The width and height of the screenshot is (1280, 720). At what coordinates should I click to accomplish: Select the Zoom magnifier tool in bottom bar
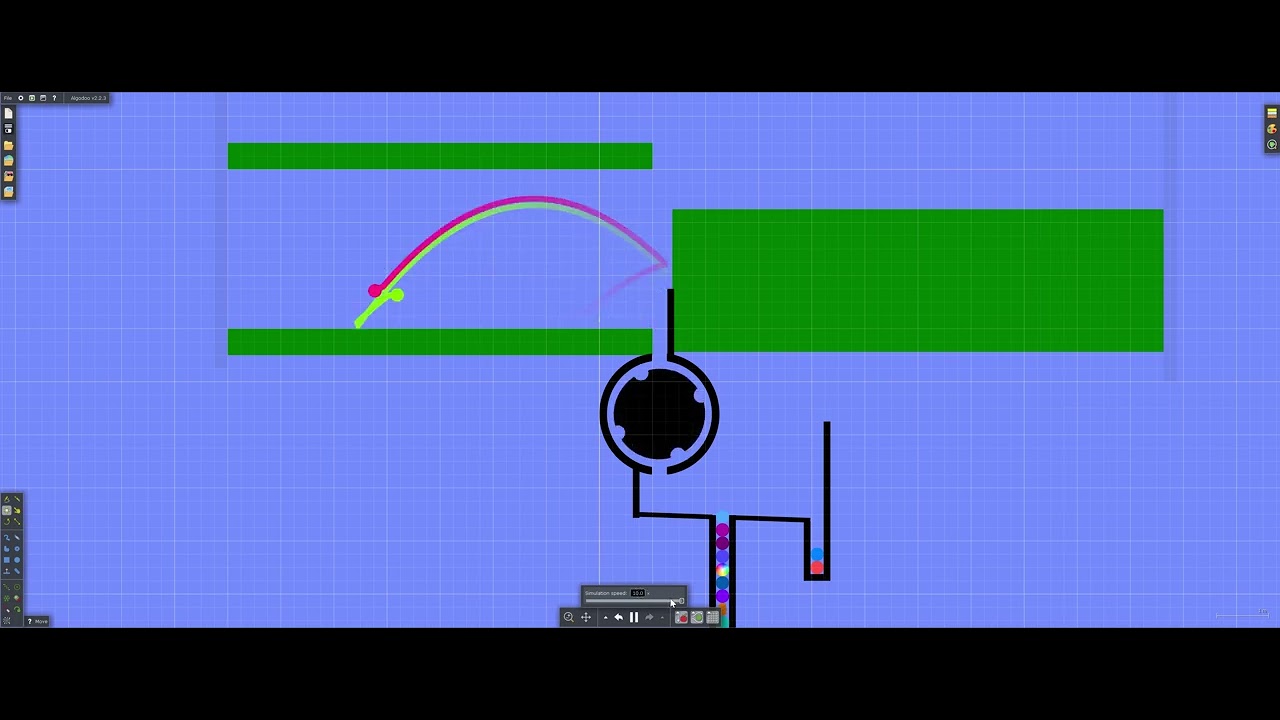[x=569, y=617]
